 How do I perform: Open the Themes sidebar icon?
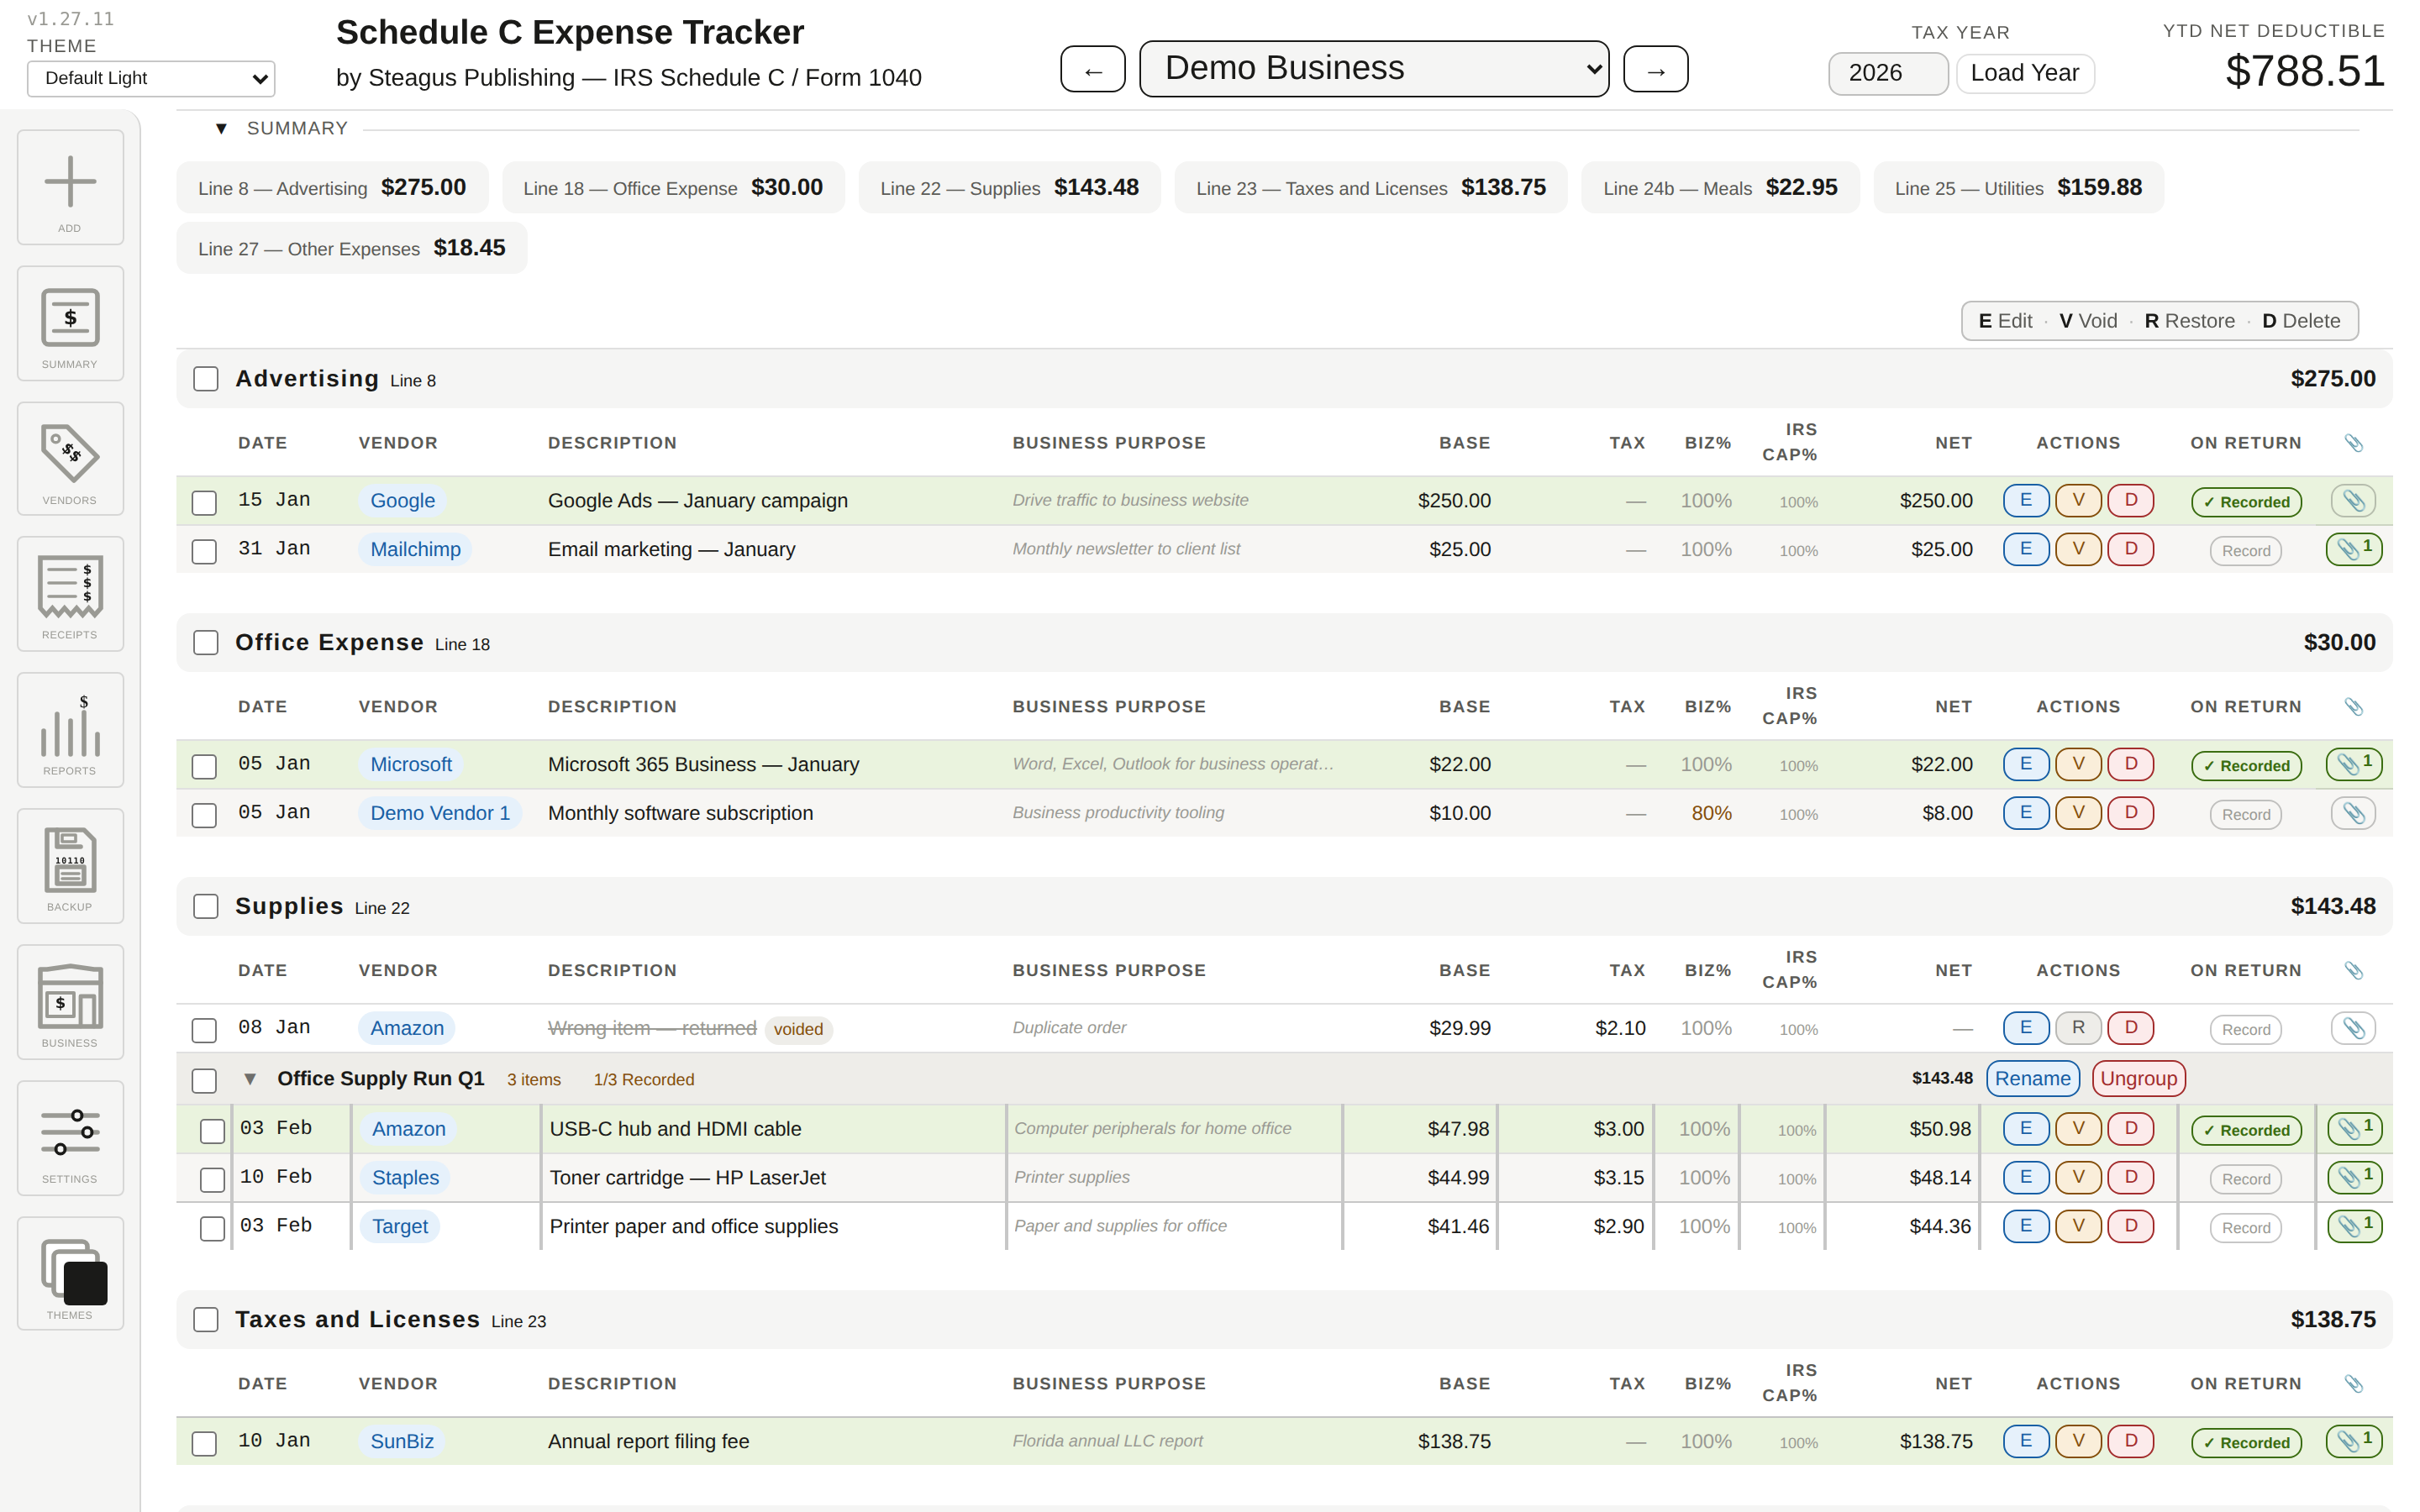coord(70,1274)
